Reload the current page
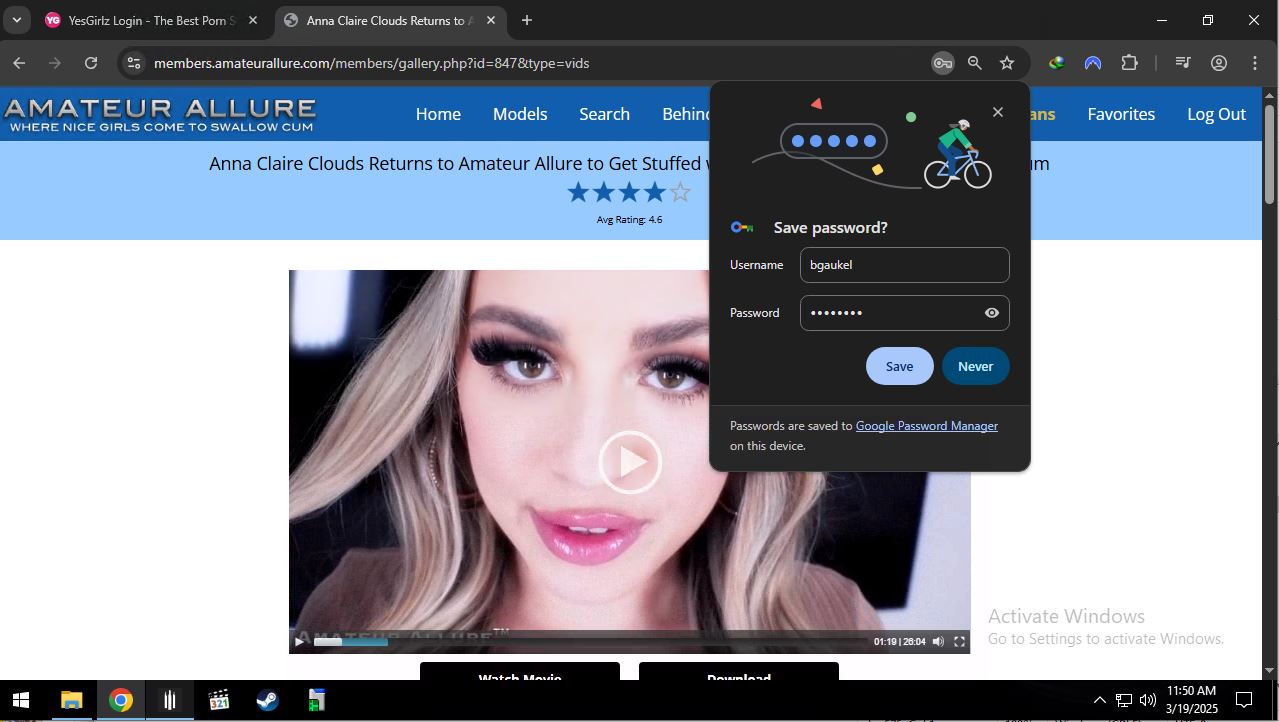1279x722 pixels. click(91, 63)
